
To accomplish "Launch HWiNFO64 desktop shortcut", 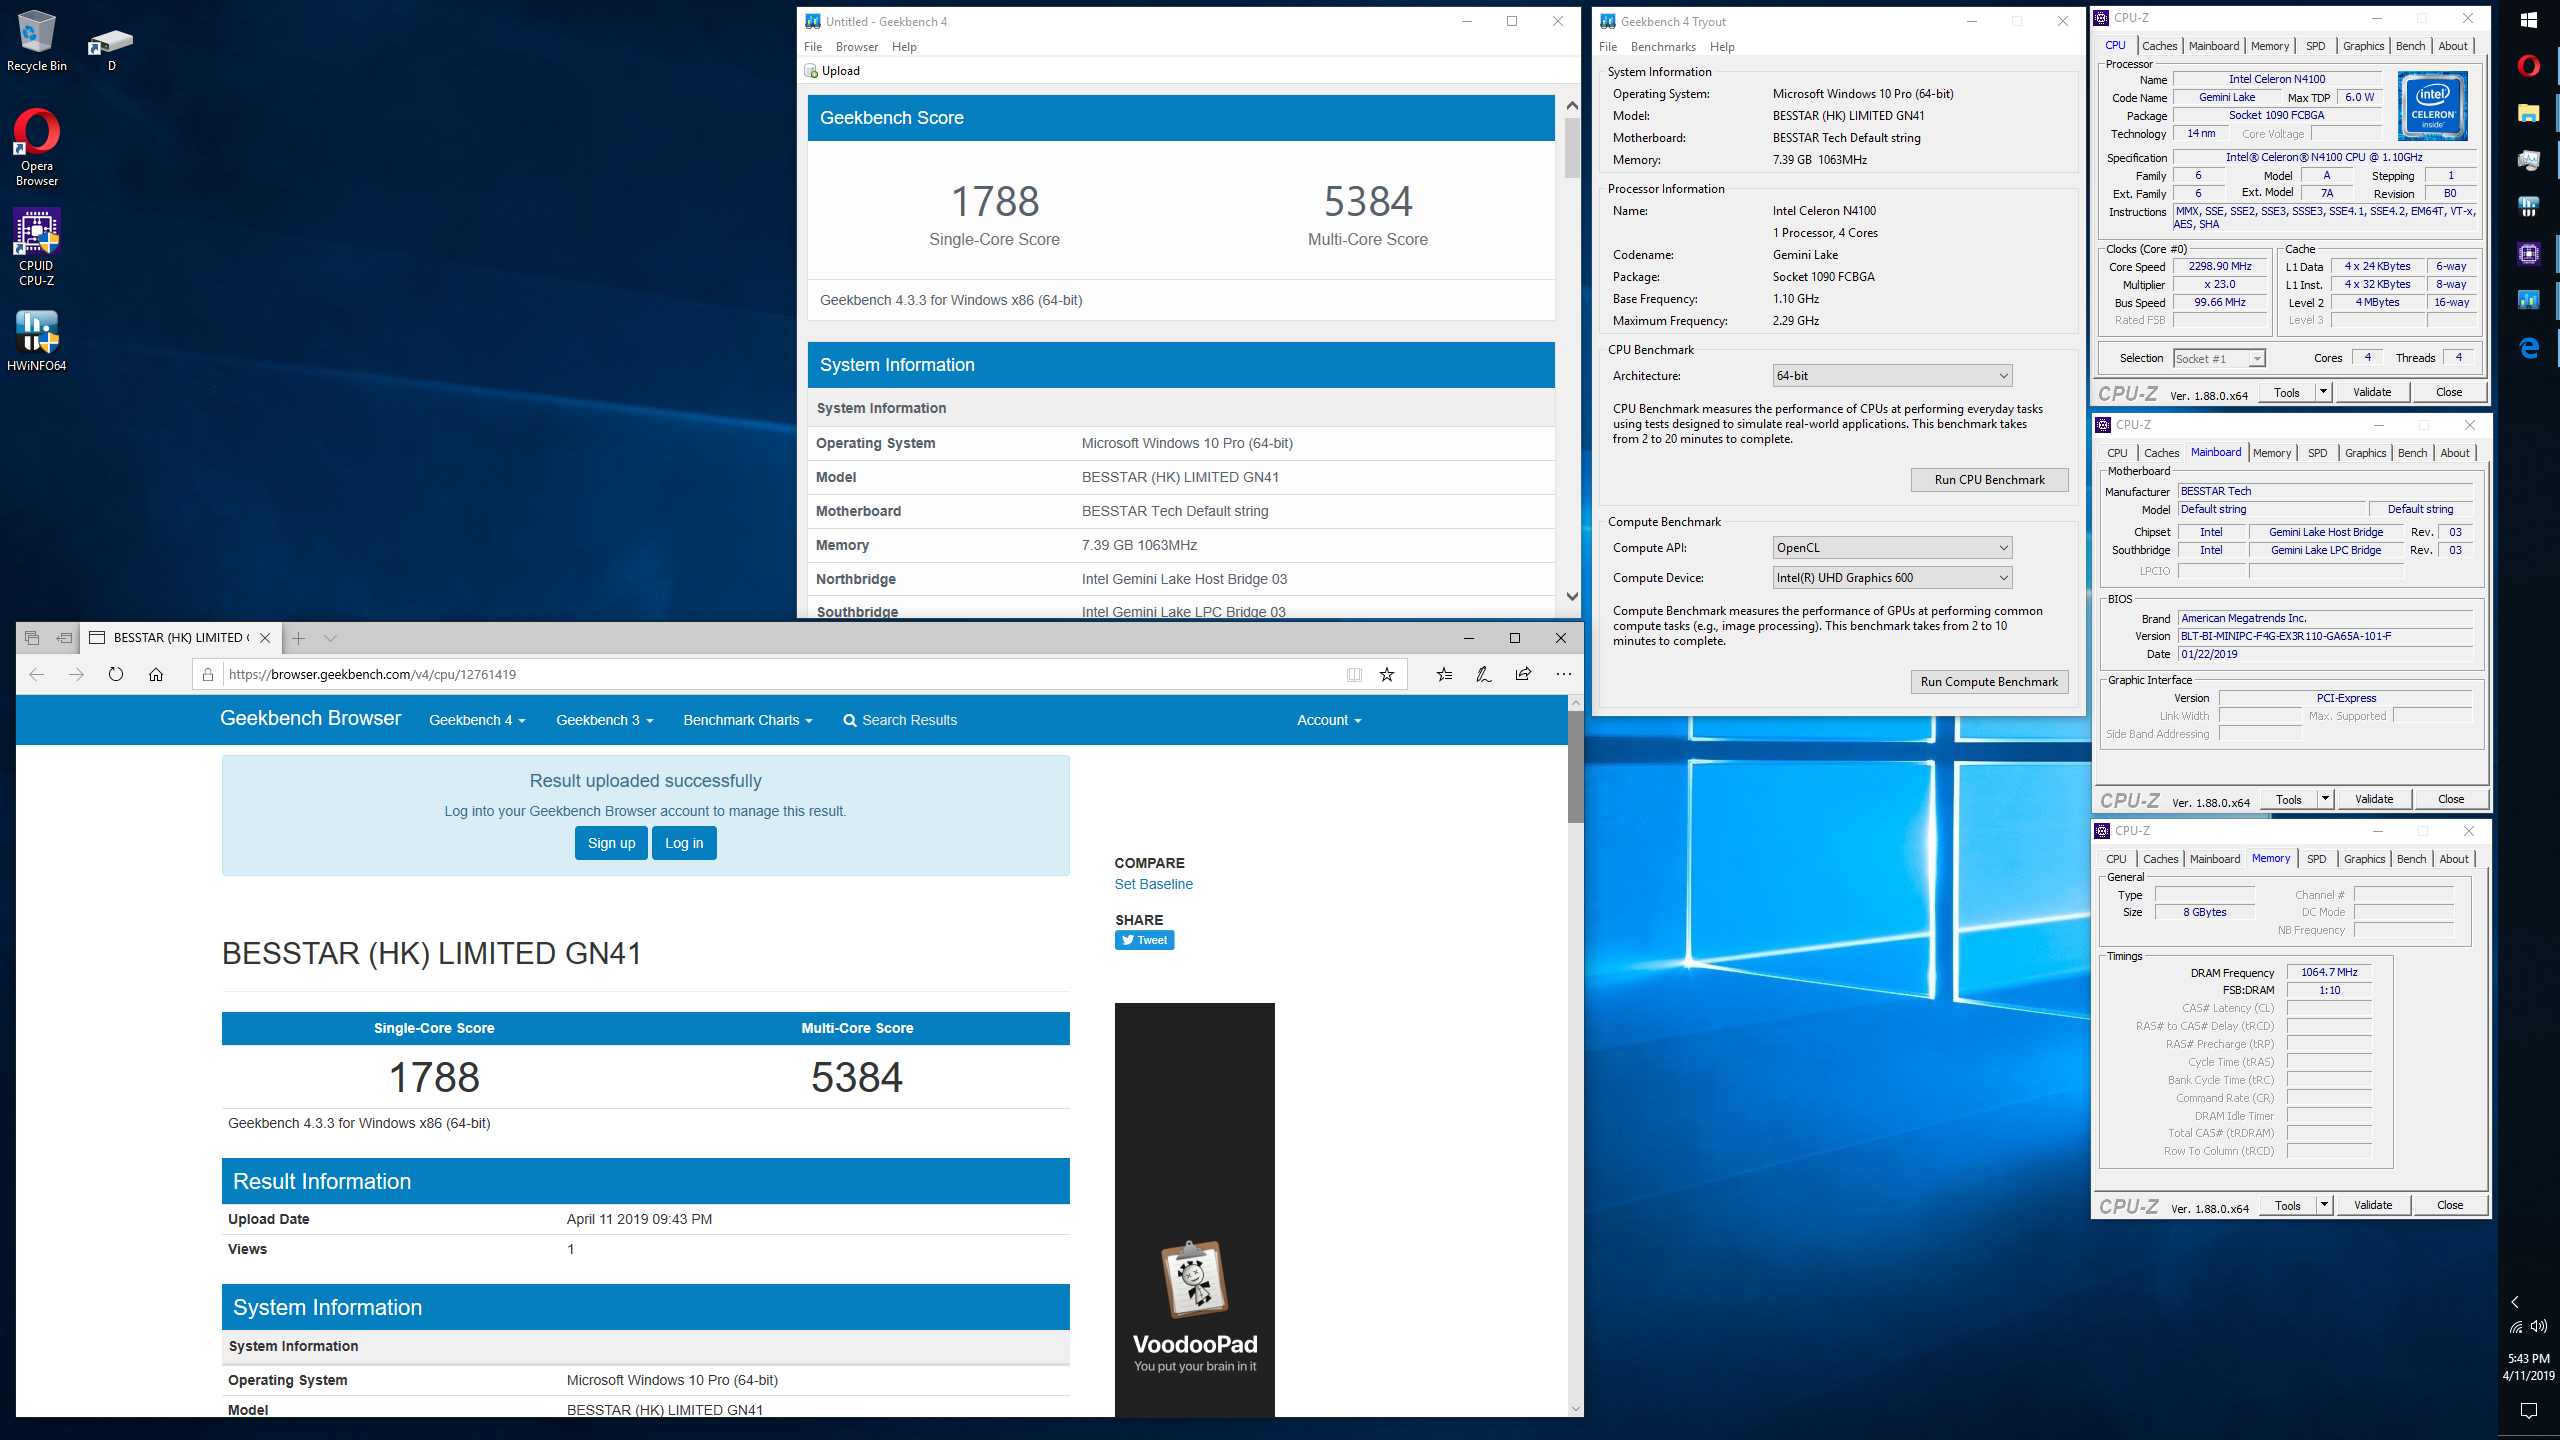I will pyautogui.click(x=36, y=340).
